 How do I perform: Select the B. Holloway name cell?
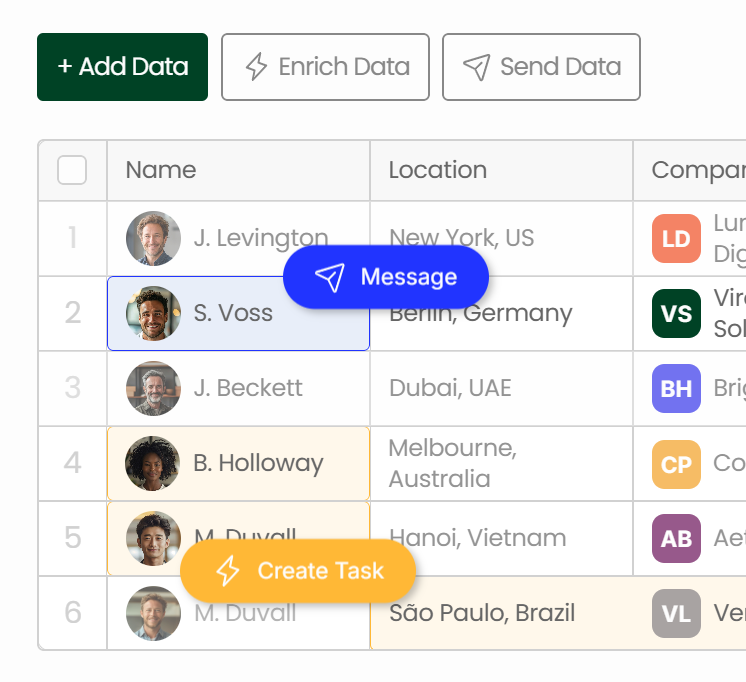[238, 464]
